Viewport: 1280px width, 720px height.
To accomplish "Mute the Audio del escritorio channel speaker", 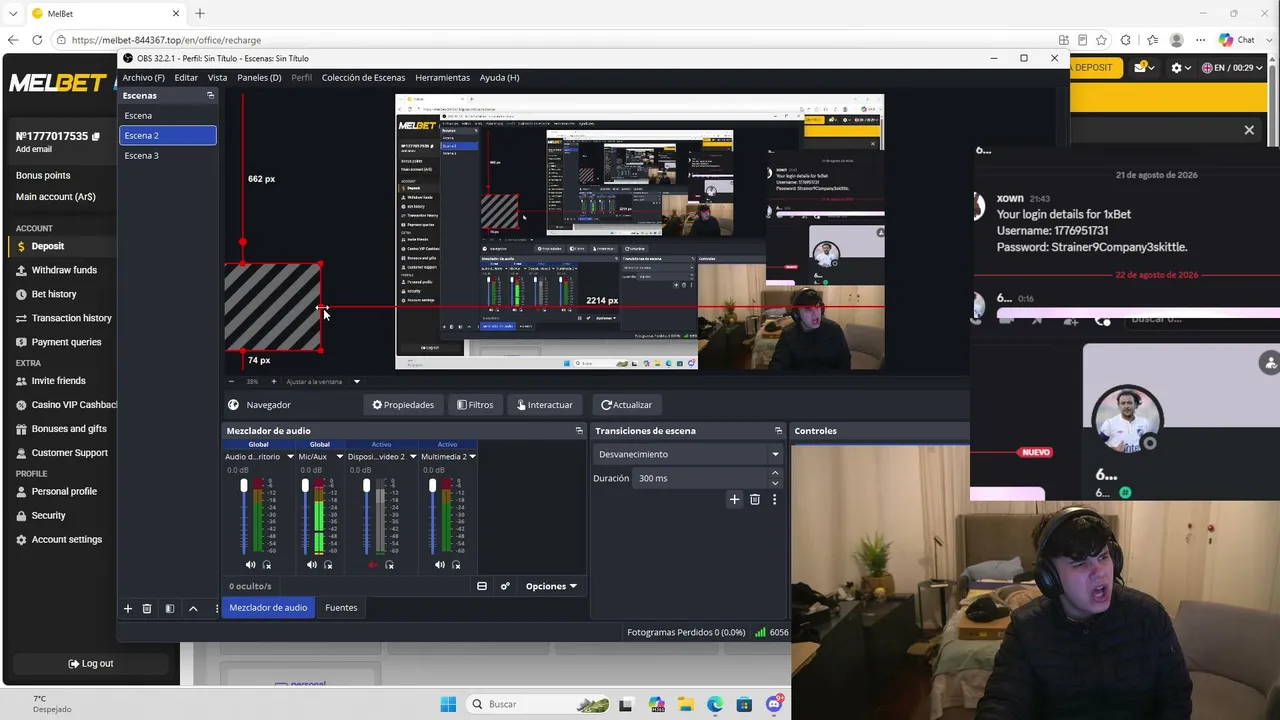I will 250,565.
